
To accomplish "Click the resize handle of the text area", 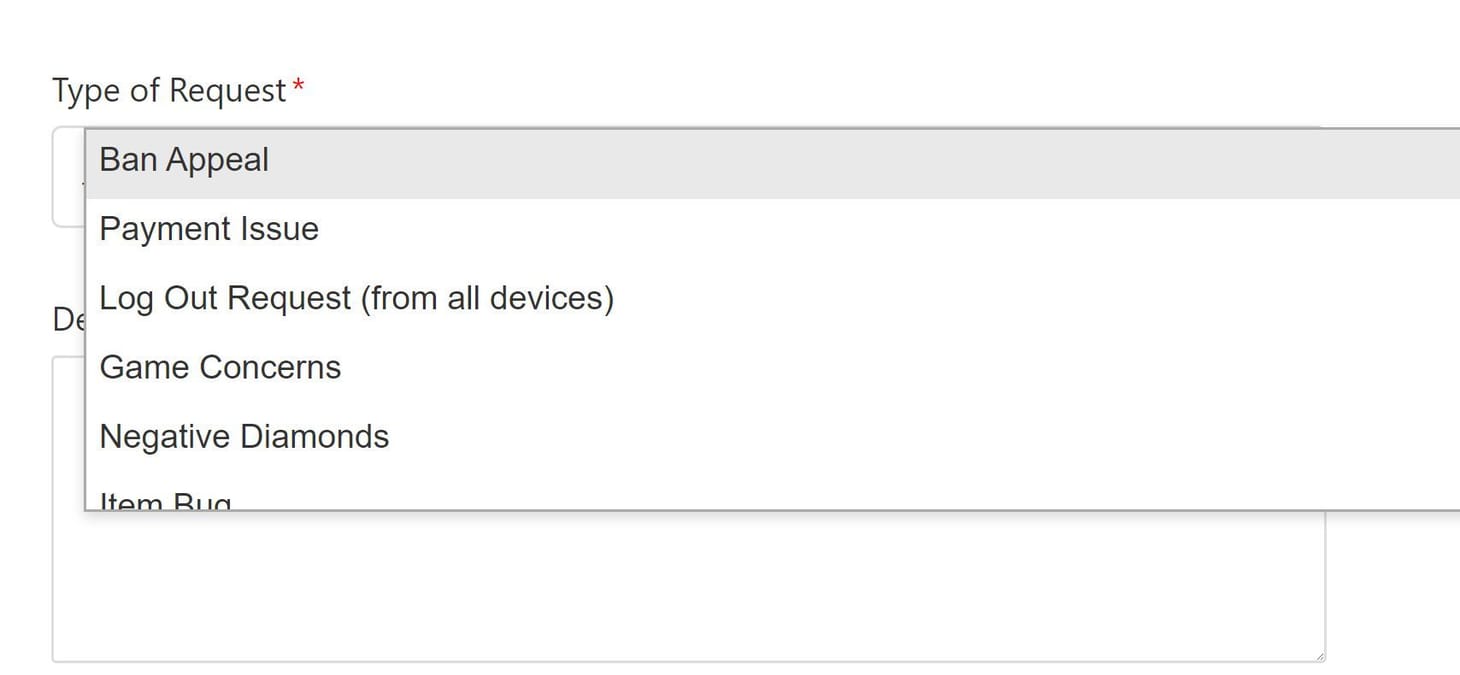I will 1318,655.
